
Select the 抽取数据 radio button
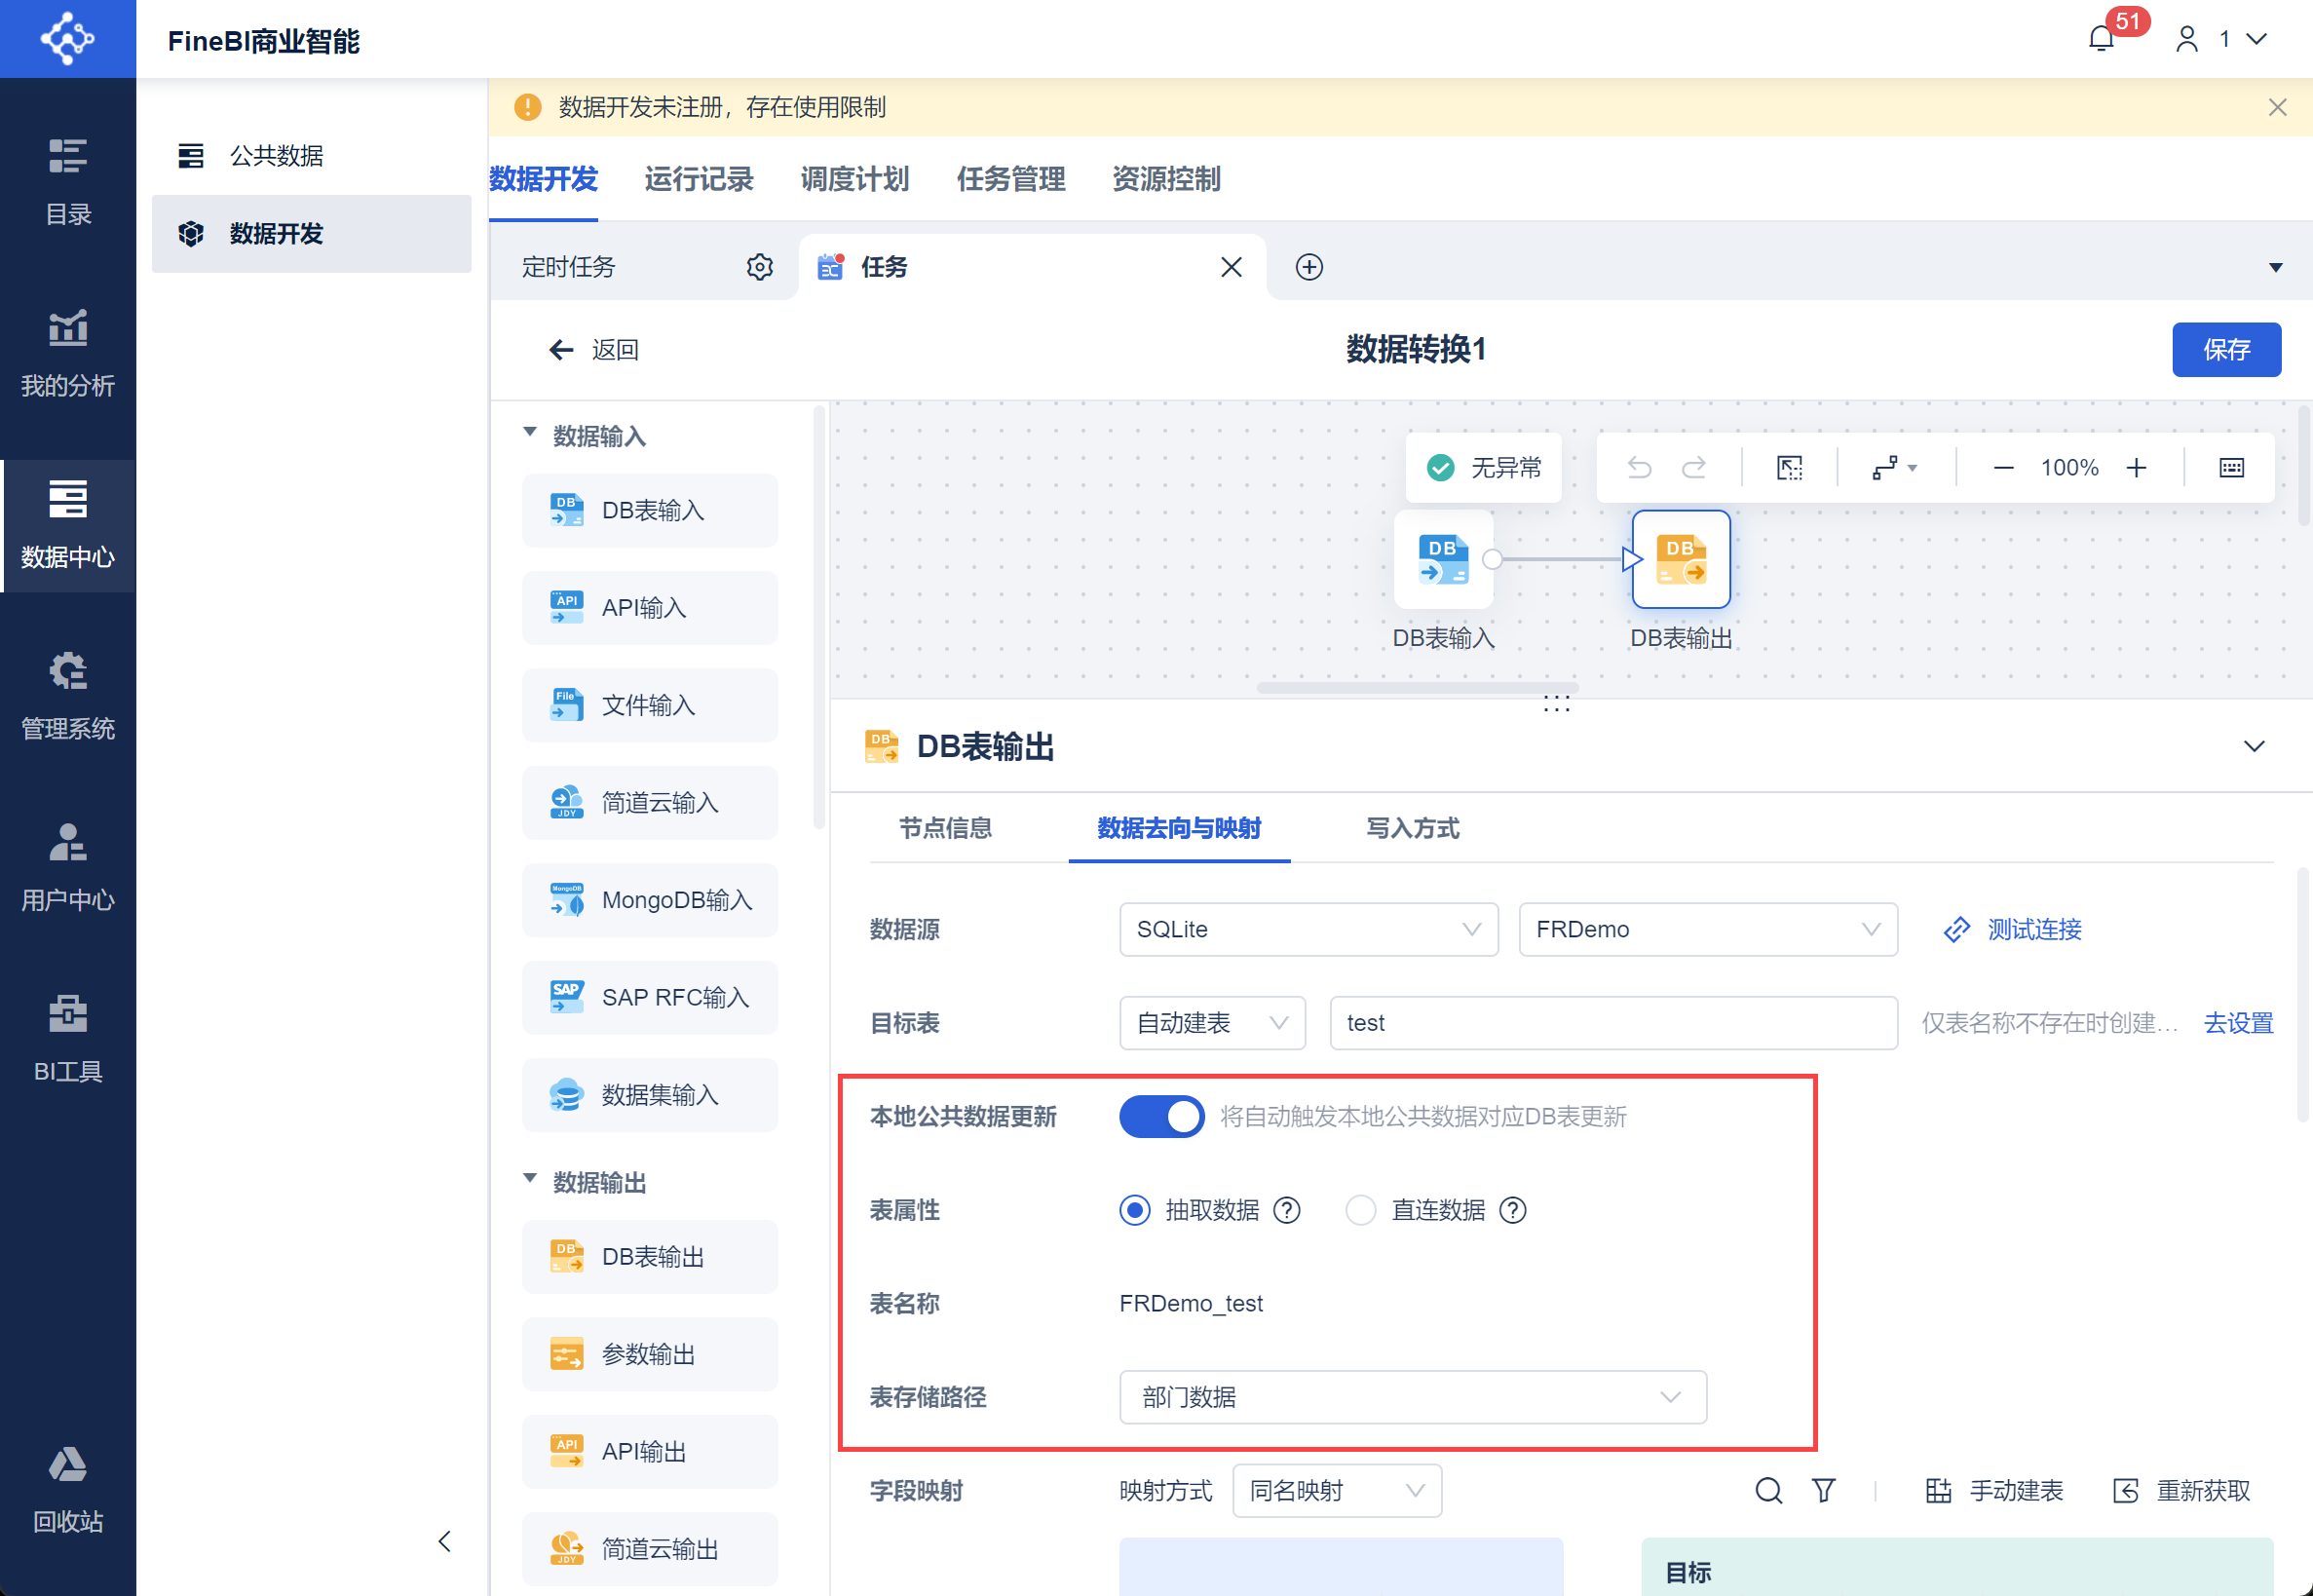coord(1134,1211)
